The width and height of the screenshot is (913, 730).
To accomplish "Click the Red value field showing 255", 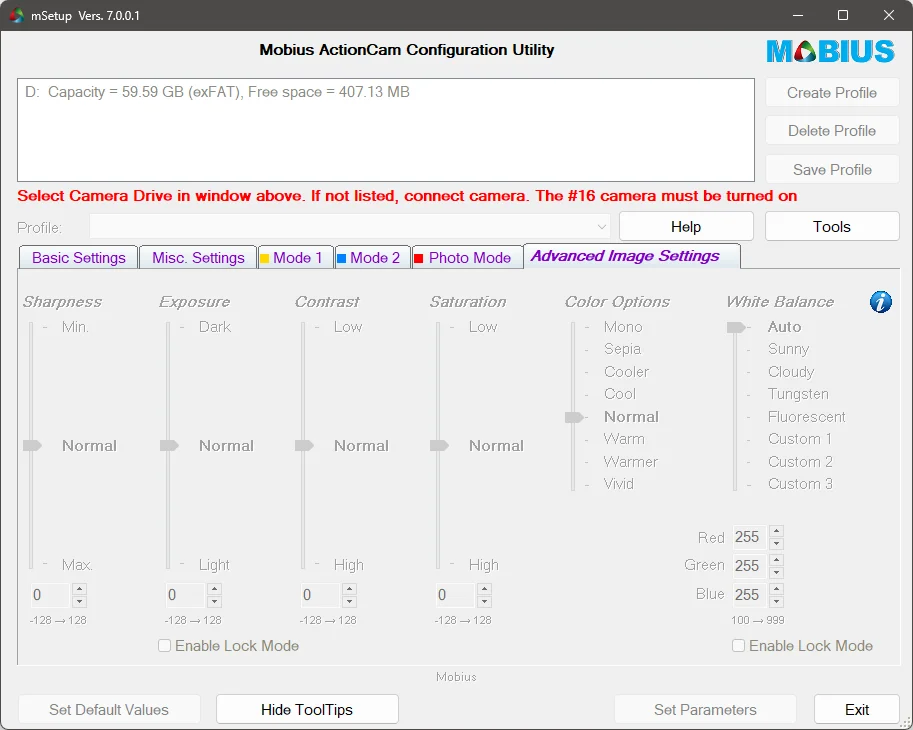I will coord(750,537).
